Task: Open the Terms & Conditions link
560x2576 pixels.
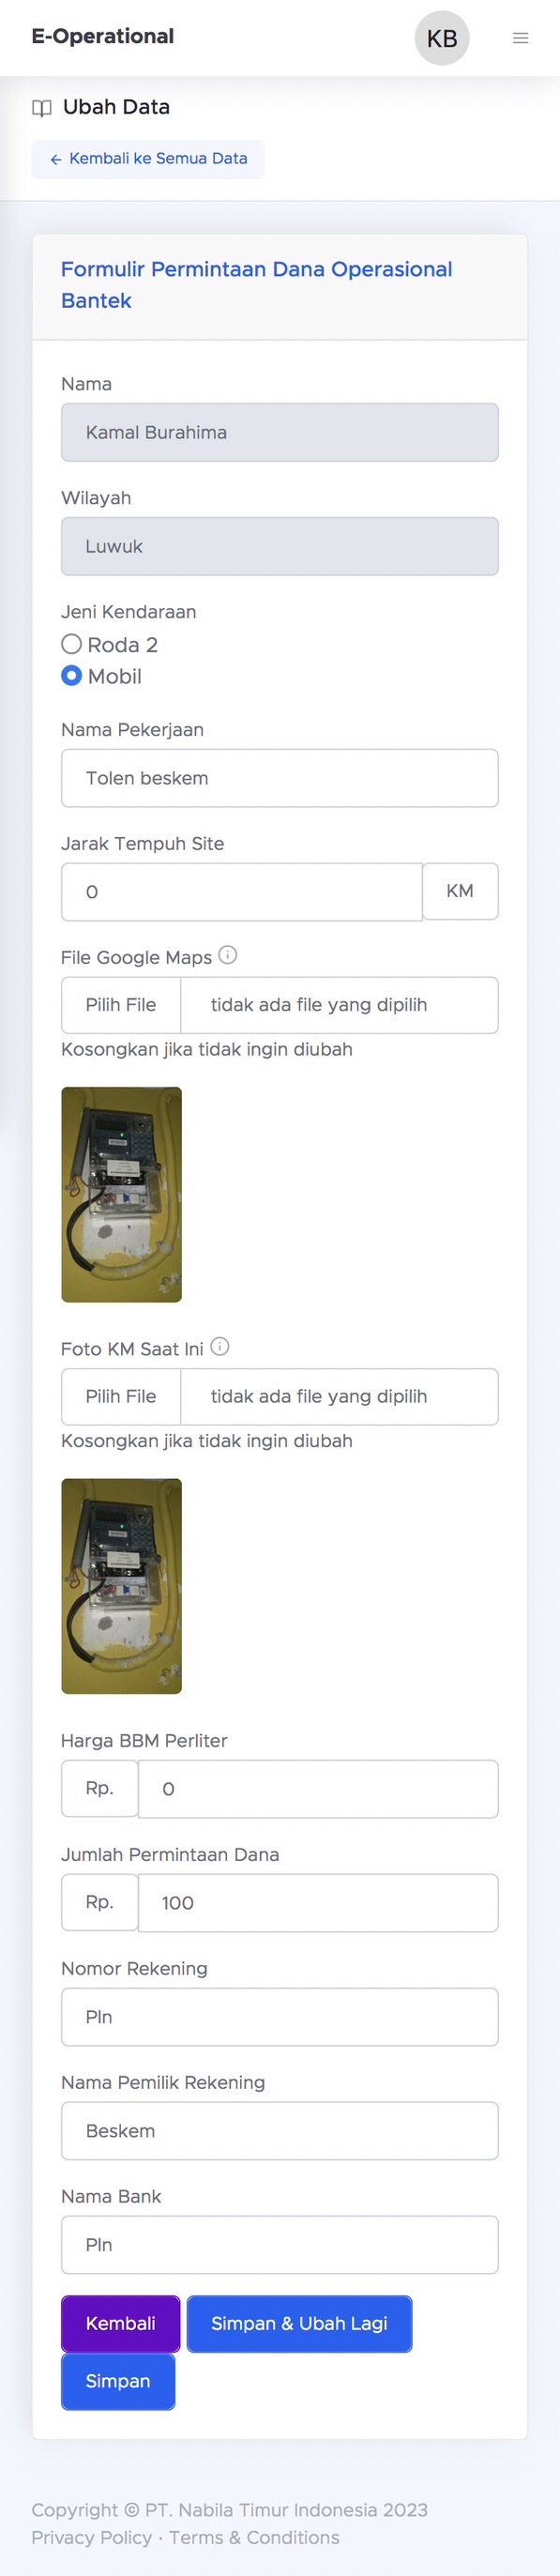Action: tap(254, 2537)
